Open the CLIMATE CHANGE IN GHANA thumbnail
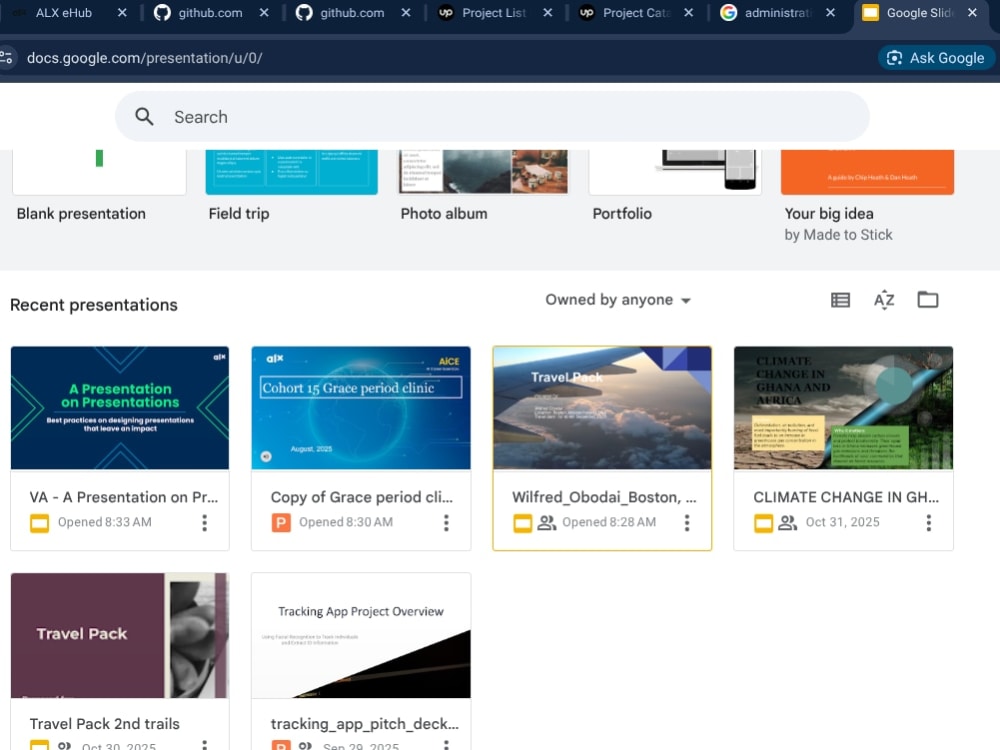The height and width of the screenshot is (750, 1000). 843,408
